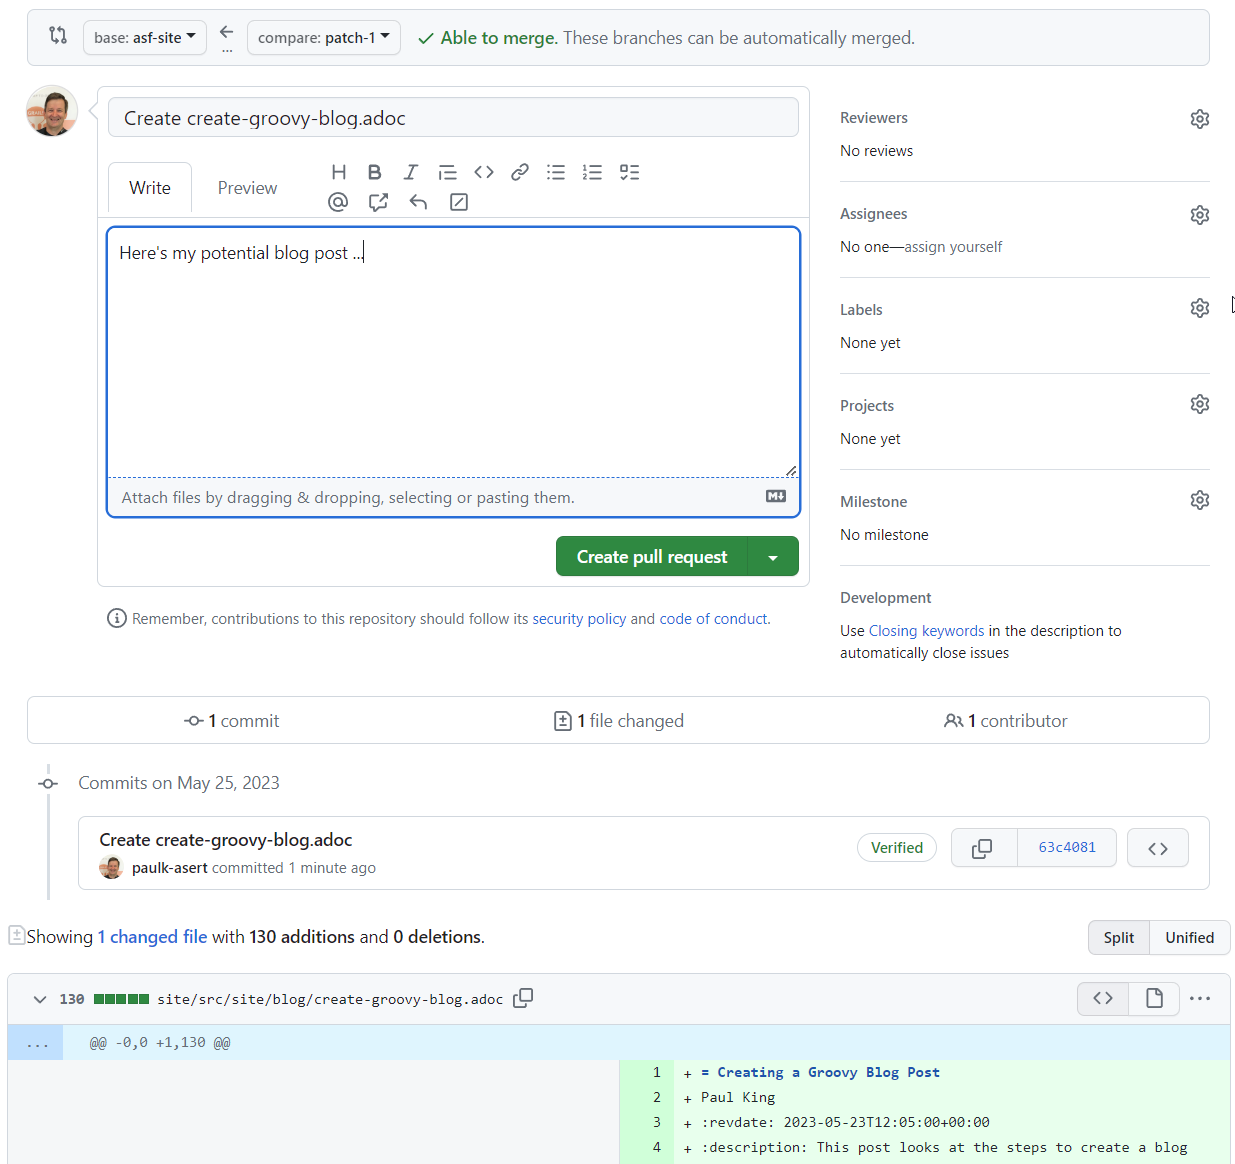Open the compare: patch-1 branch dropdown
The image size is (1235, 1164).
point(323,38)
